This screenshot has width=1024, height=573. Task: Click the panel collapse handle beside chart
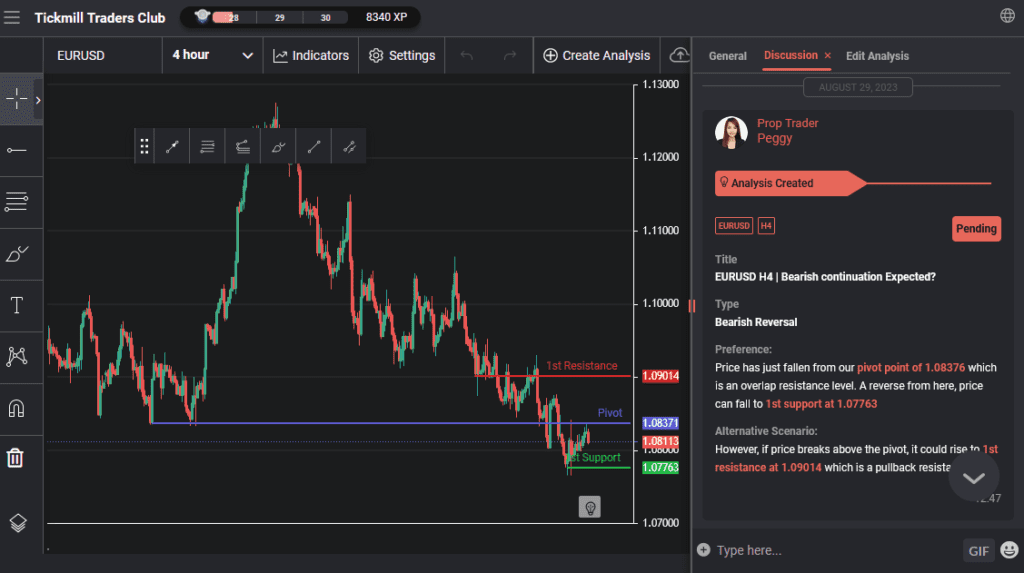[692, 305]
